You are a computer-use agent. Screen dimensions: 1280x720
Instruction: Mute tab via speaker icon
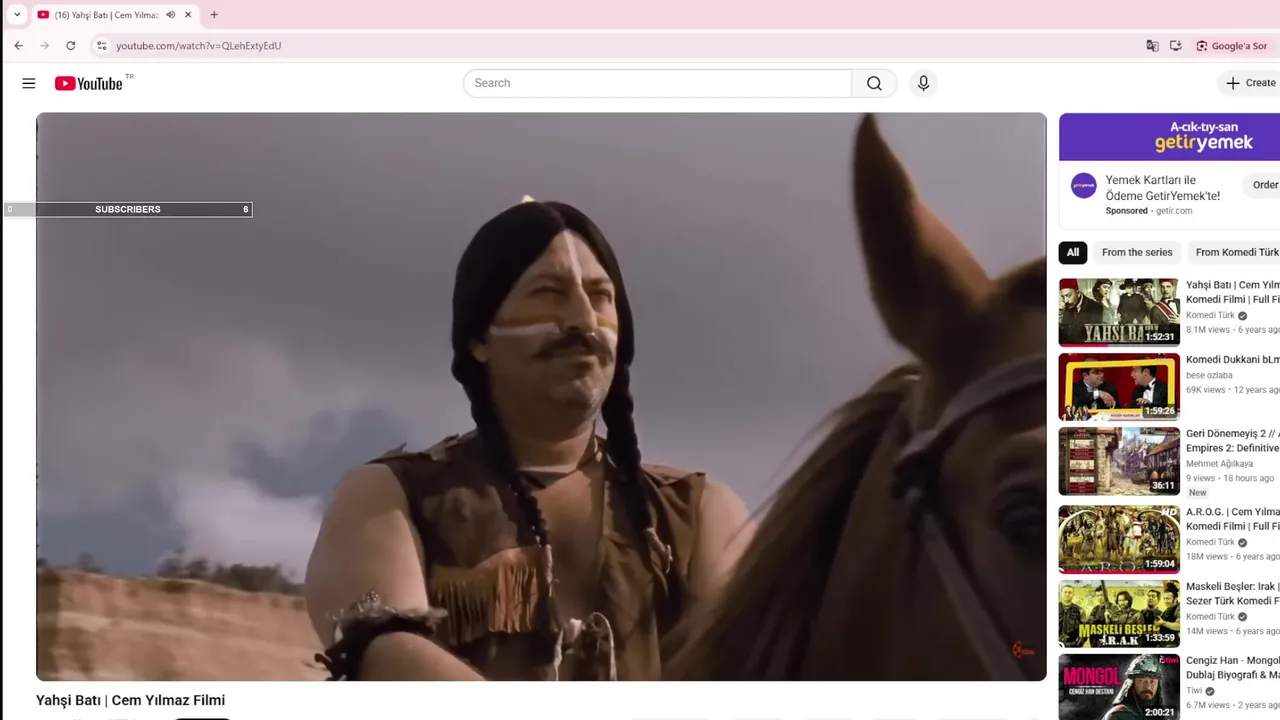pyautogui.click(x=170, y=15)
